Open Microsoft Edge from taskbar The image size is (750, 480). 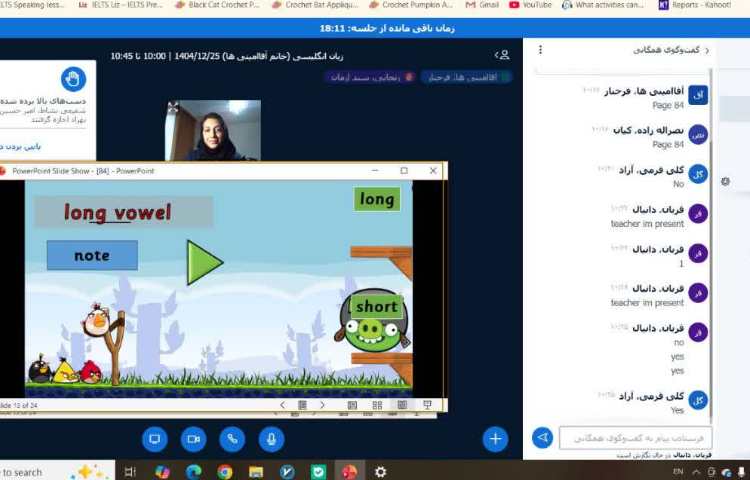click(193, 472)
